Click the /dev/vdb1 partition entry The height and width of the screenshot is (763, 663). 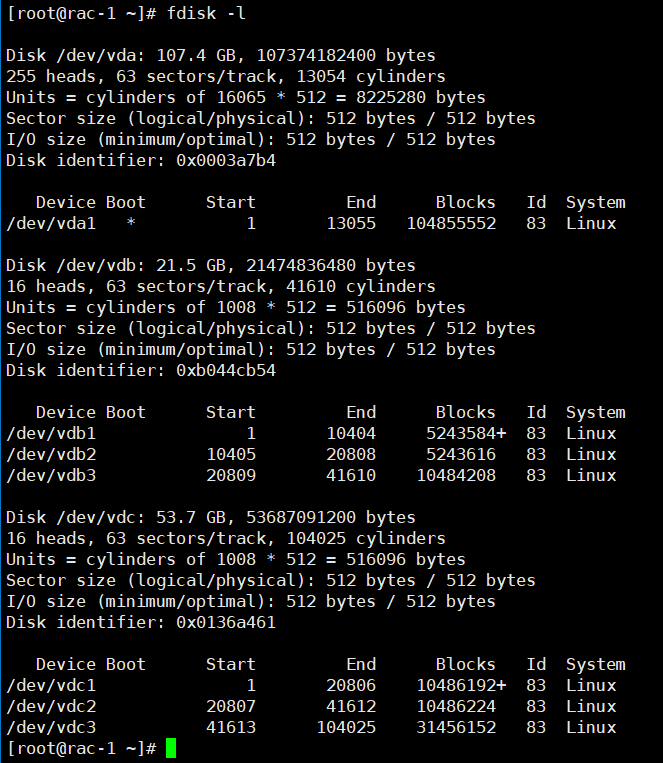coord(51,433)
